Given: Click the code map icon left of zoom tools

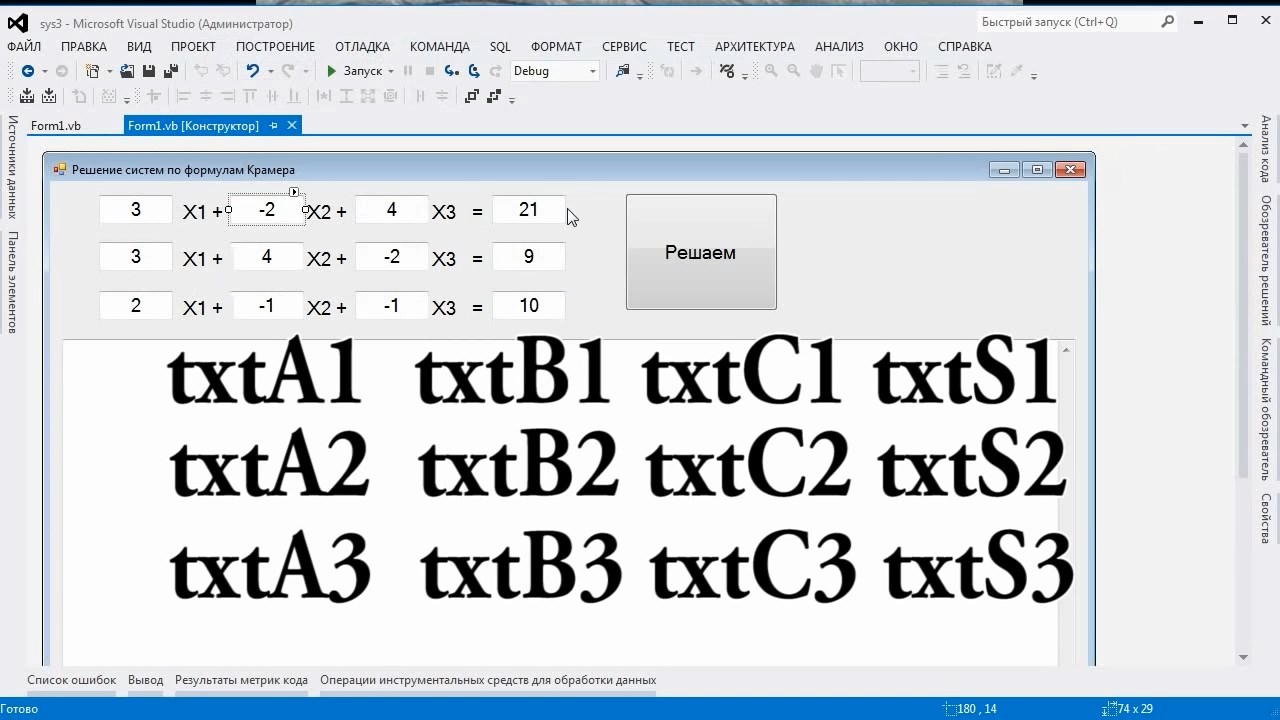Looking at the screenshot, I should 728,71.
